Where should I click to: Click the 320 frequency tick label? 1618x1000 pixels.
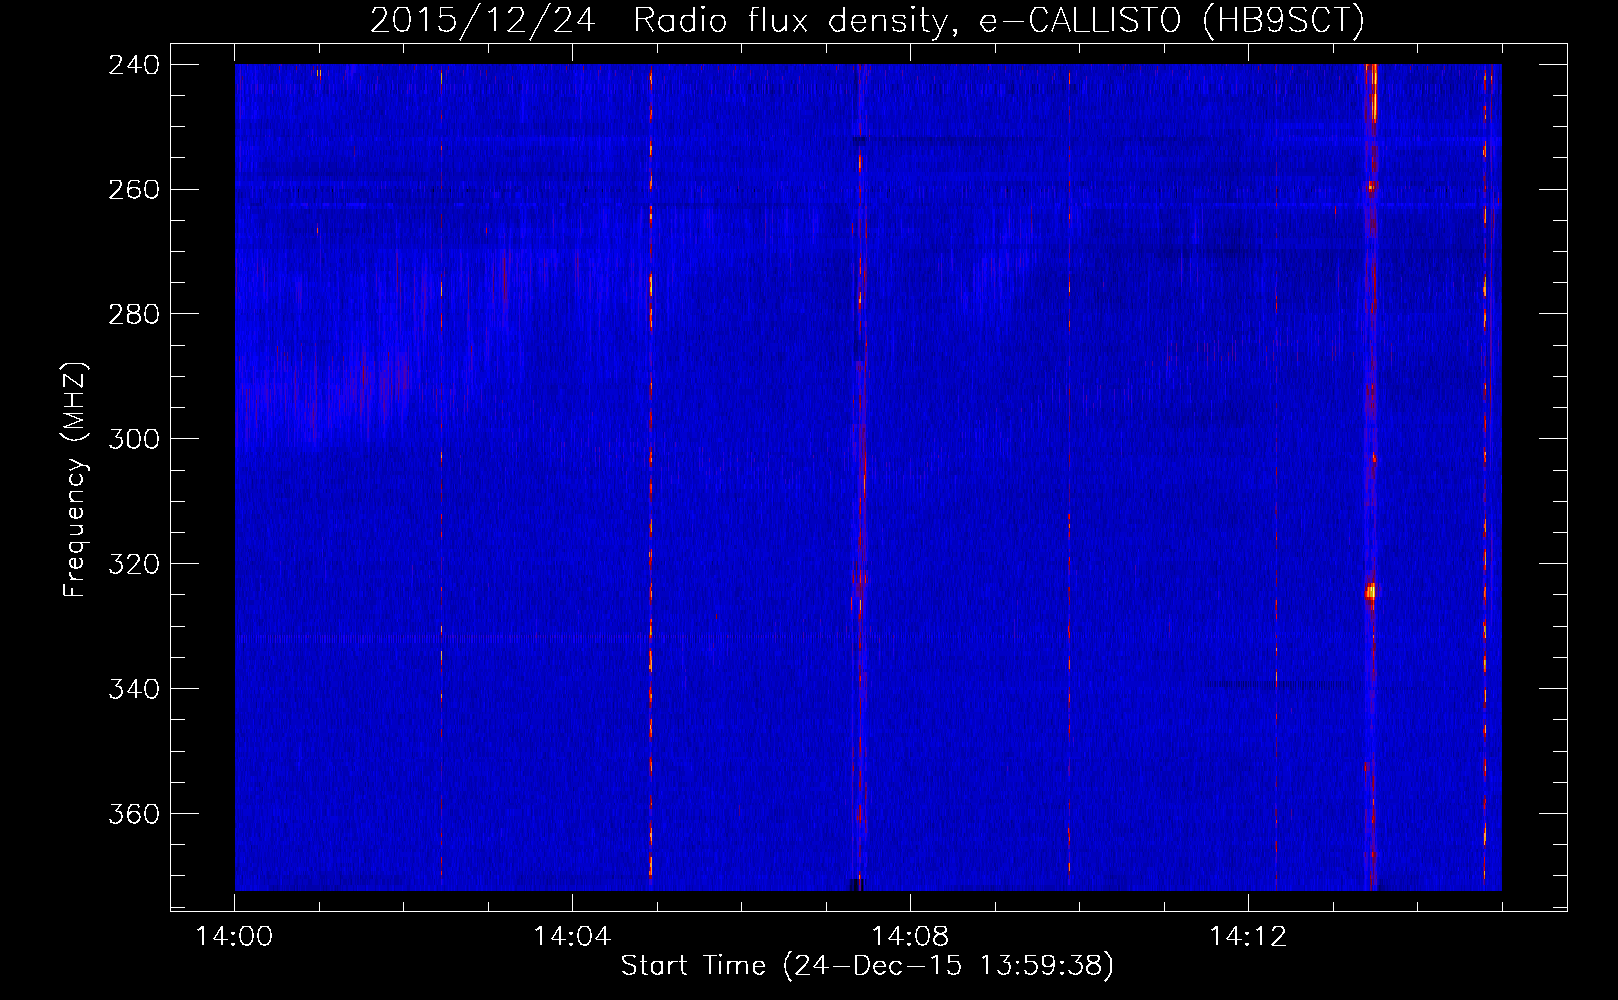(x=133, y=564)
